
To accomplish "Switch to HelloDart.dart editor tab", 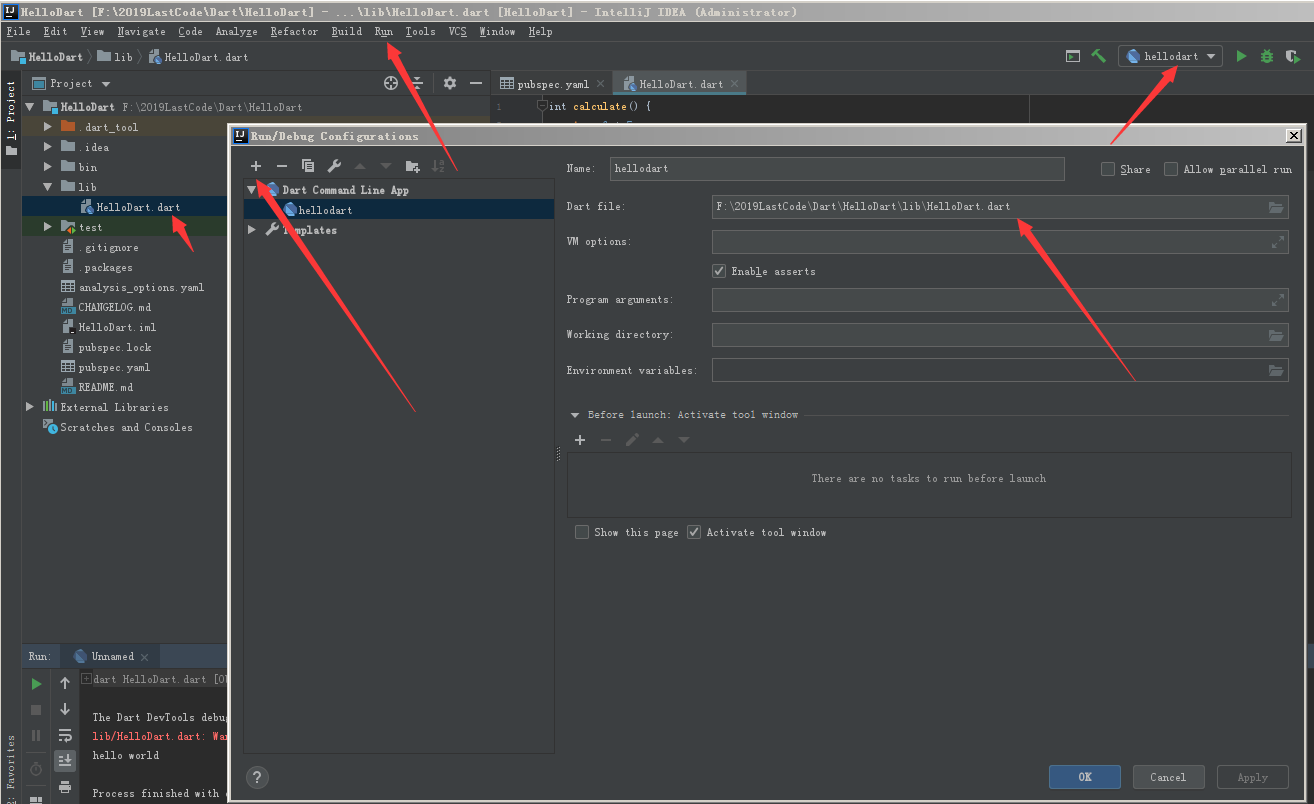I will pos(681,84).
